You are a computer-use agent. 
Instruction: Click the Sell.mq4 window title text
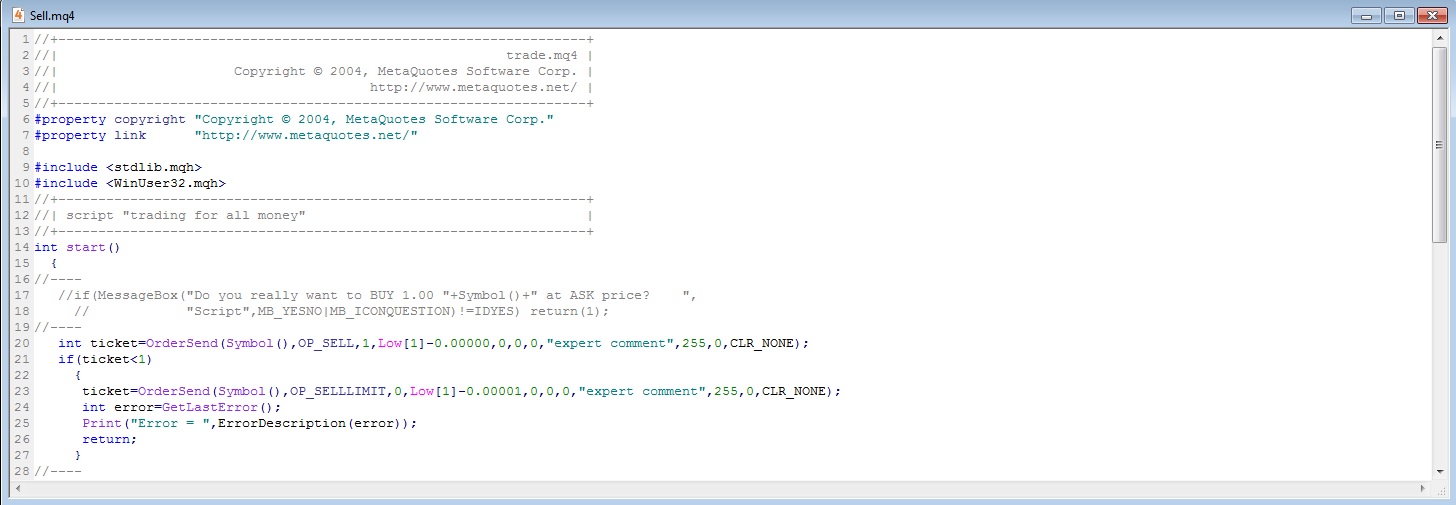pos(50,16)
